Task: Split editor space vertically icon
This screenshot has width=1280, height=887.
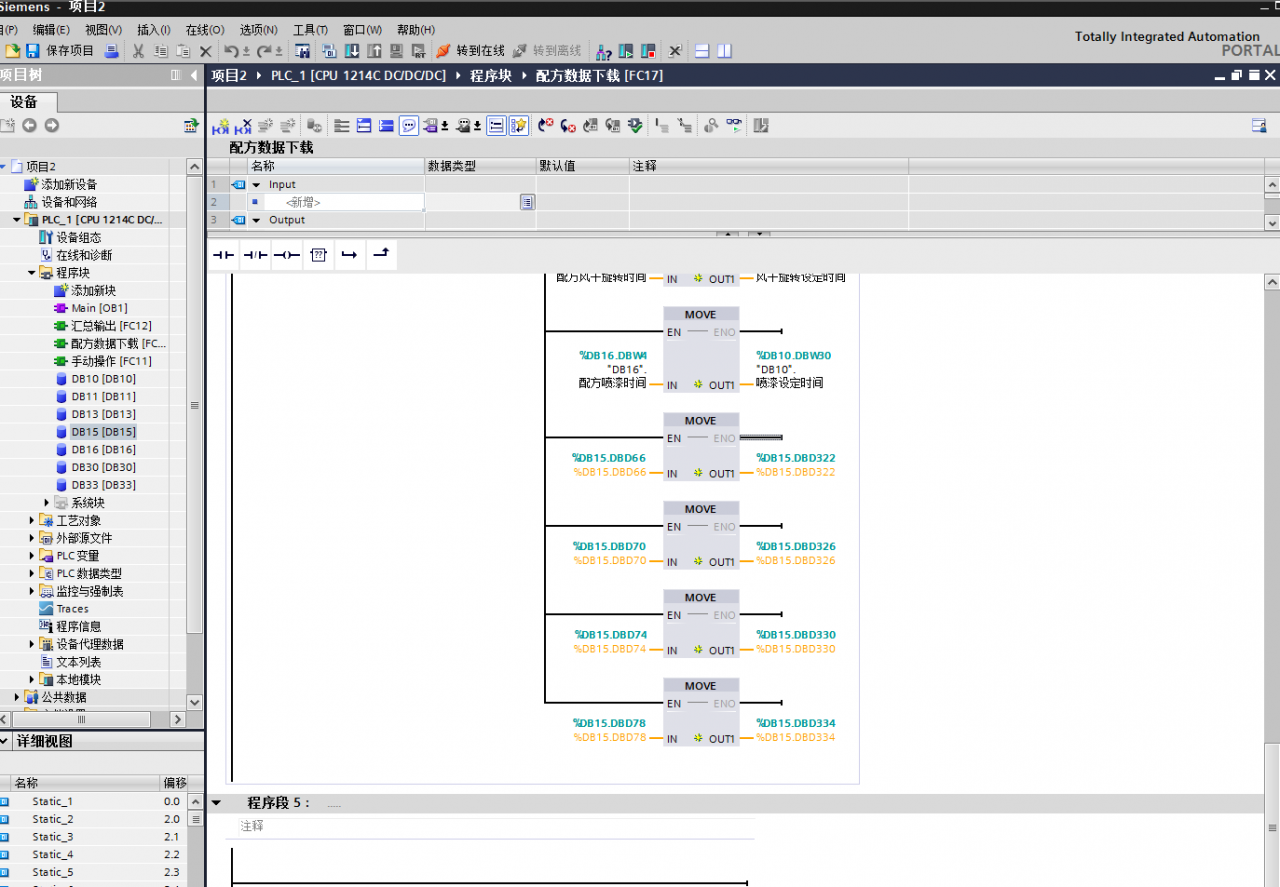Action: (724, 51)
